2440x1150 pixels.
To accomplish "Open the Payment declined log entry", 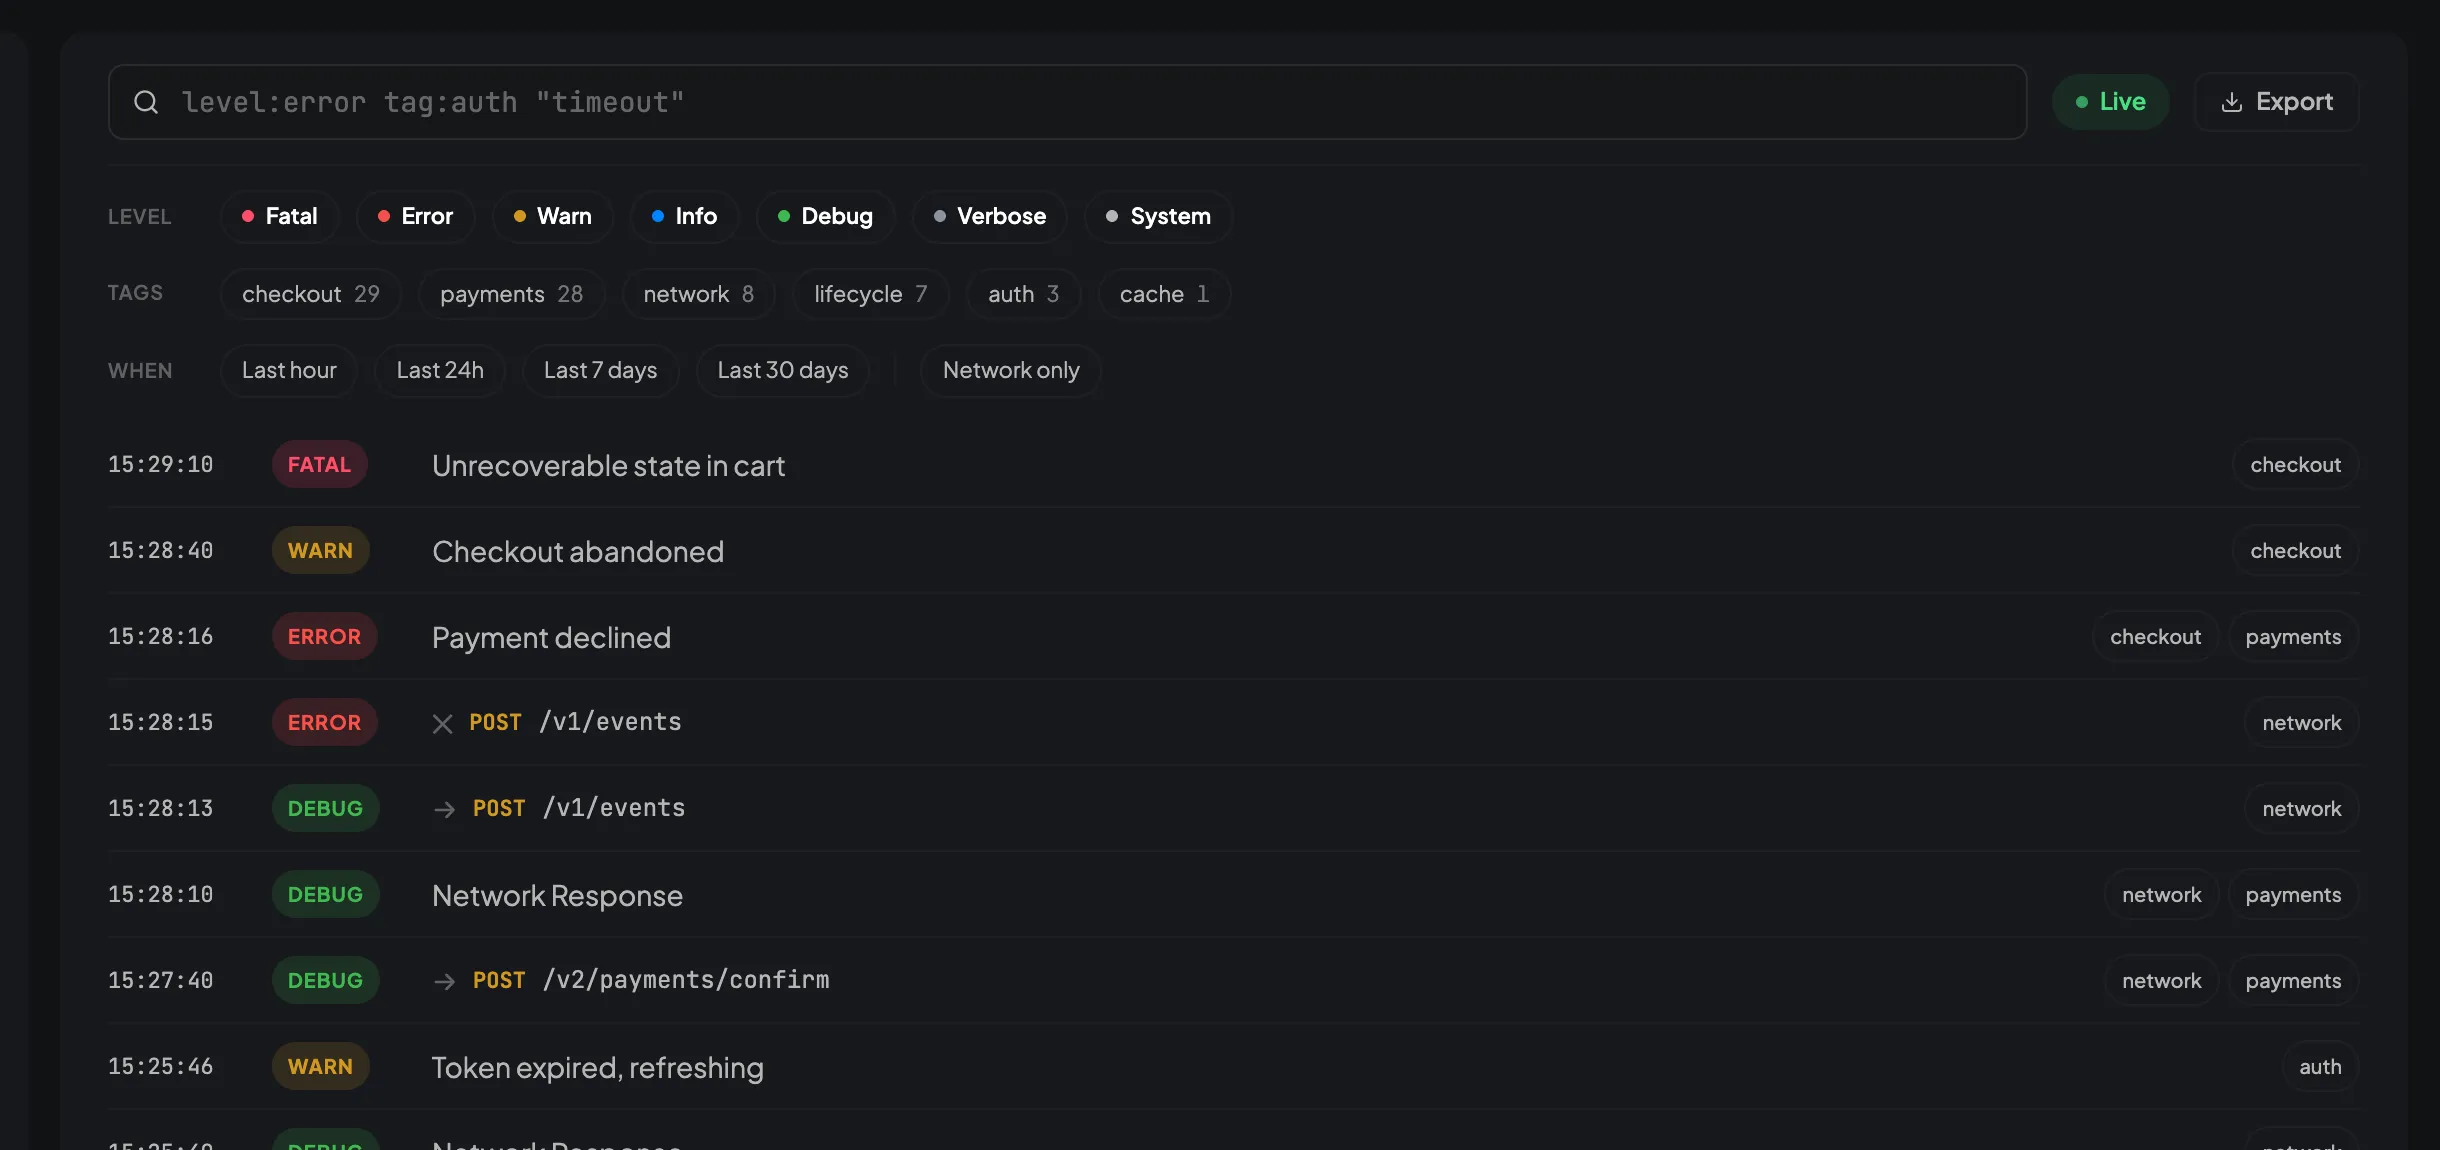I will (1233, 637).
